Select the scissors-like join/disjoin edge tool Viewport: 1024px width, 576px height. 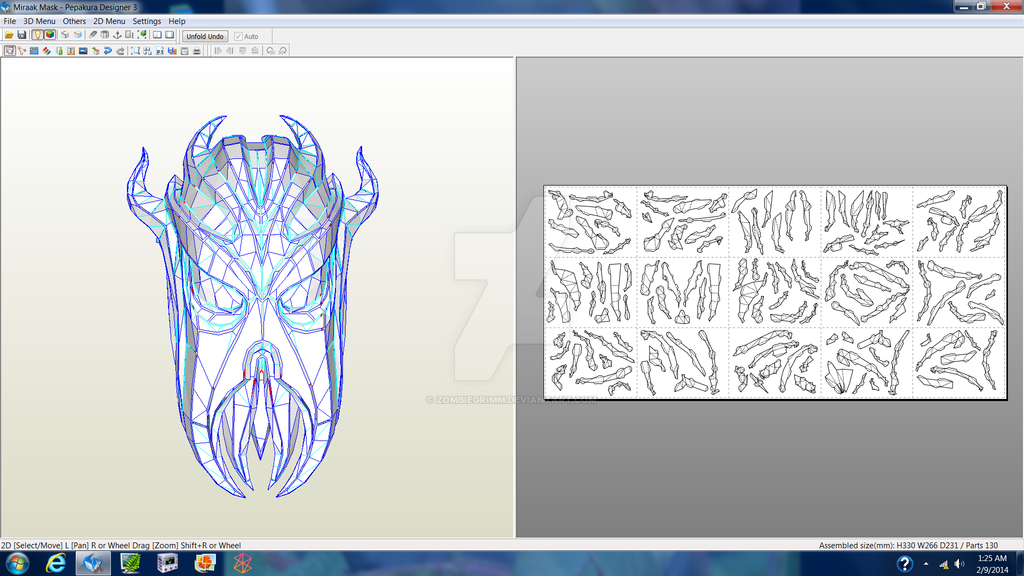[22, 50]
